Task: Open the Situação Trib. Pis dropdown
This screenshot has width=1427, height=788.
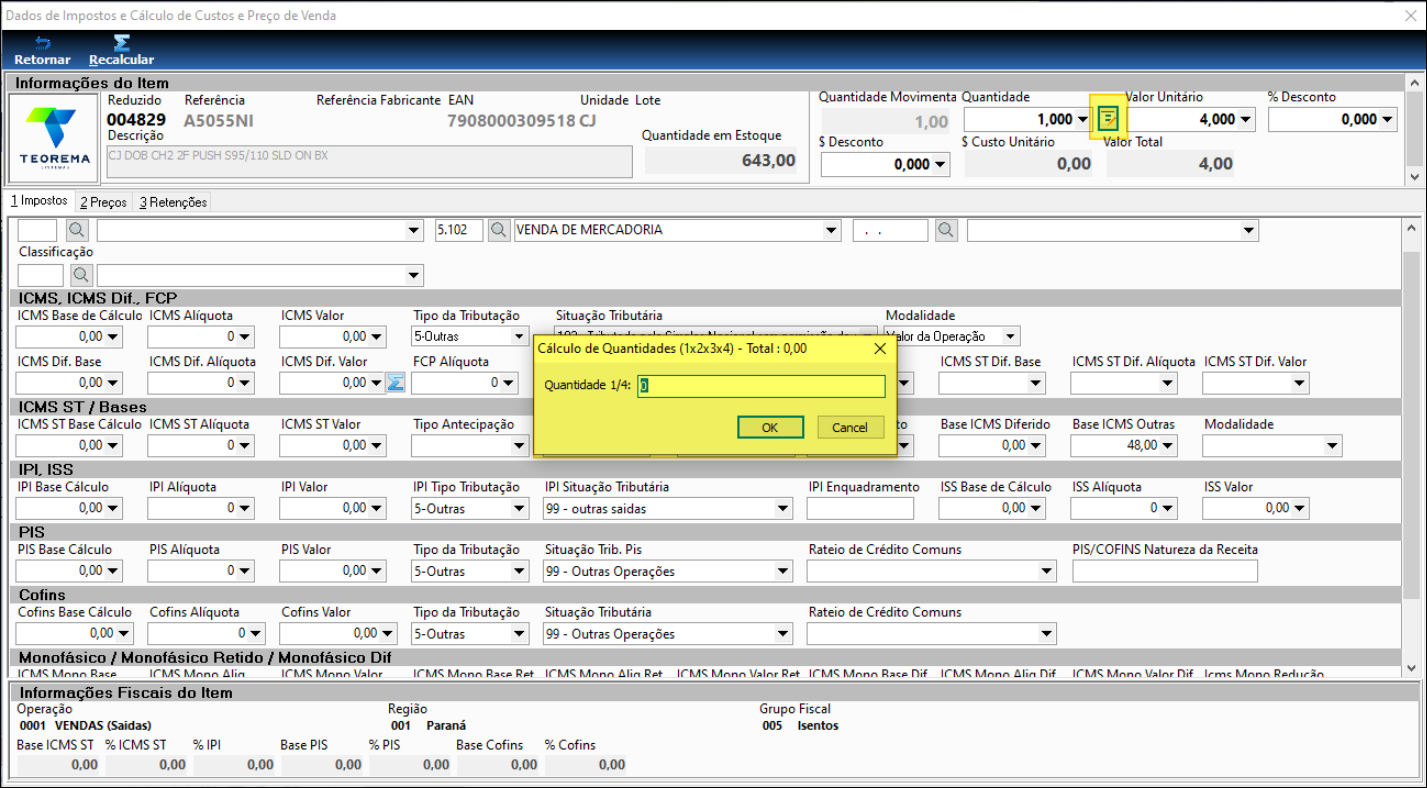Action: coord(783,572)
